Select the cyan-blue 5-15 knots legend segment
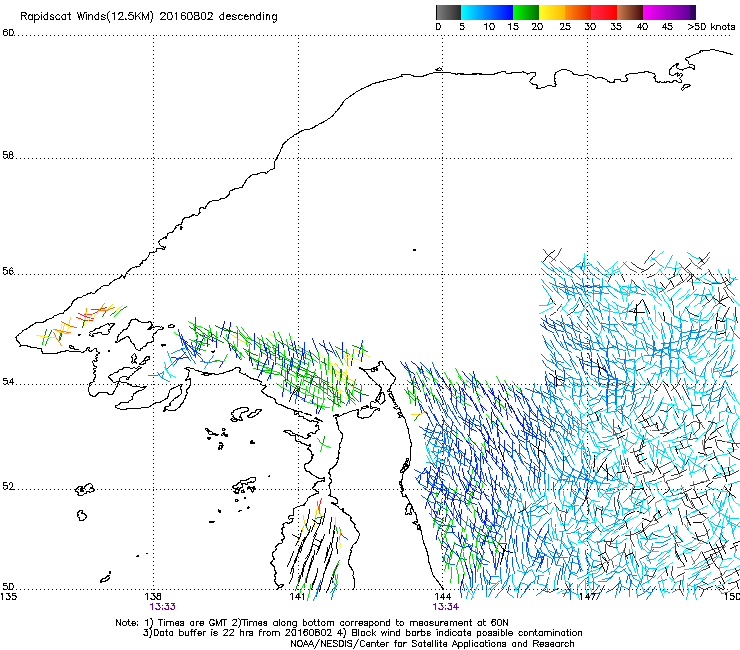 pyautogui.click(x=487, y=12)
